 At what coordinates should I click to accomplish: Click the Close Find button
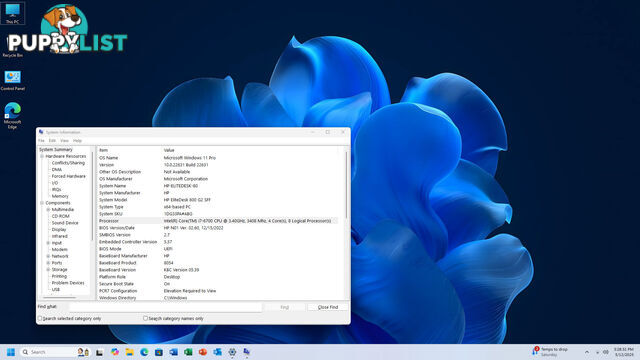[x=328, y=307]
